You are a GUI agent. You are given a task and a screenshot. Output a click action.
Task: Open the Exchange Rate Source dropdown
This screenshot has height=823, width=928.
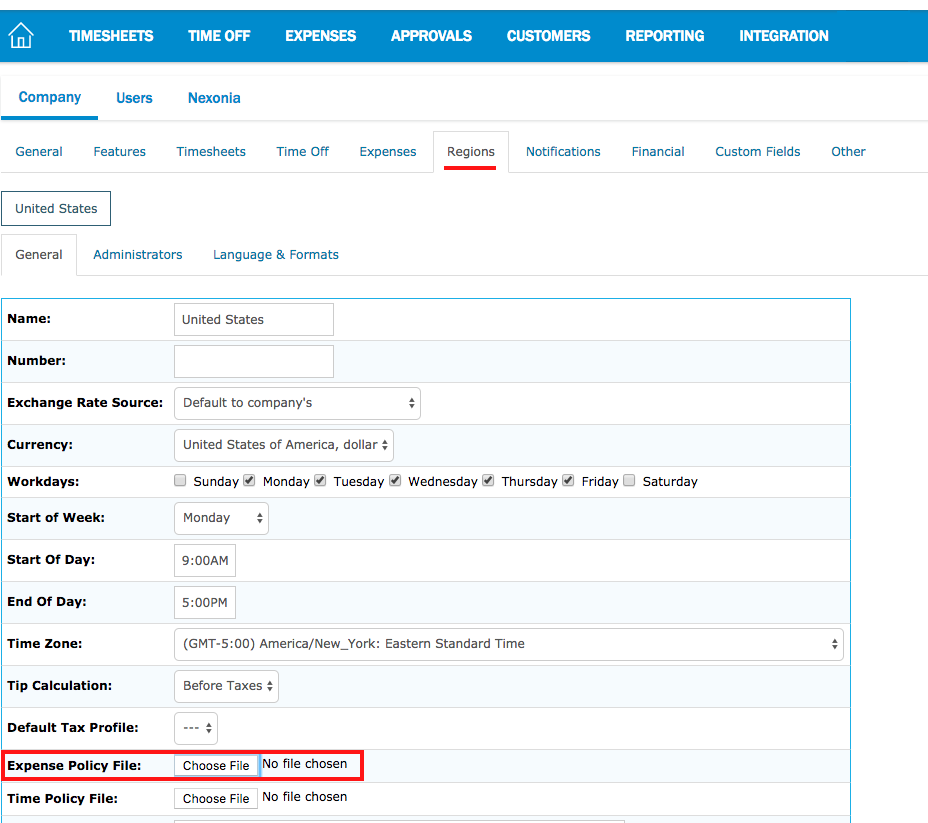(297, 404)
